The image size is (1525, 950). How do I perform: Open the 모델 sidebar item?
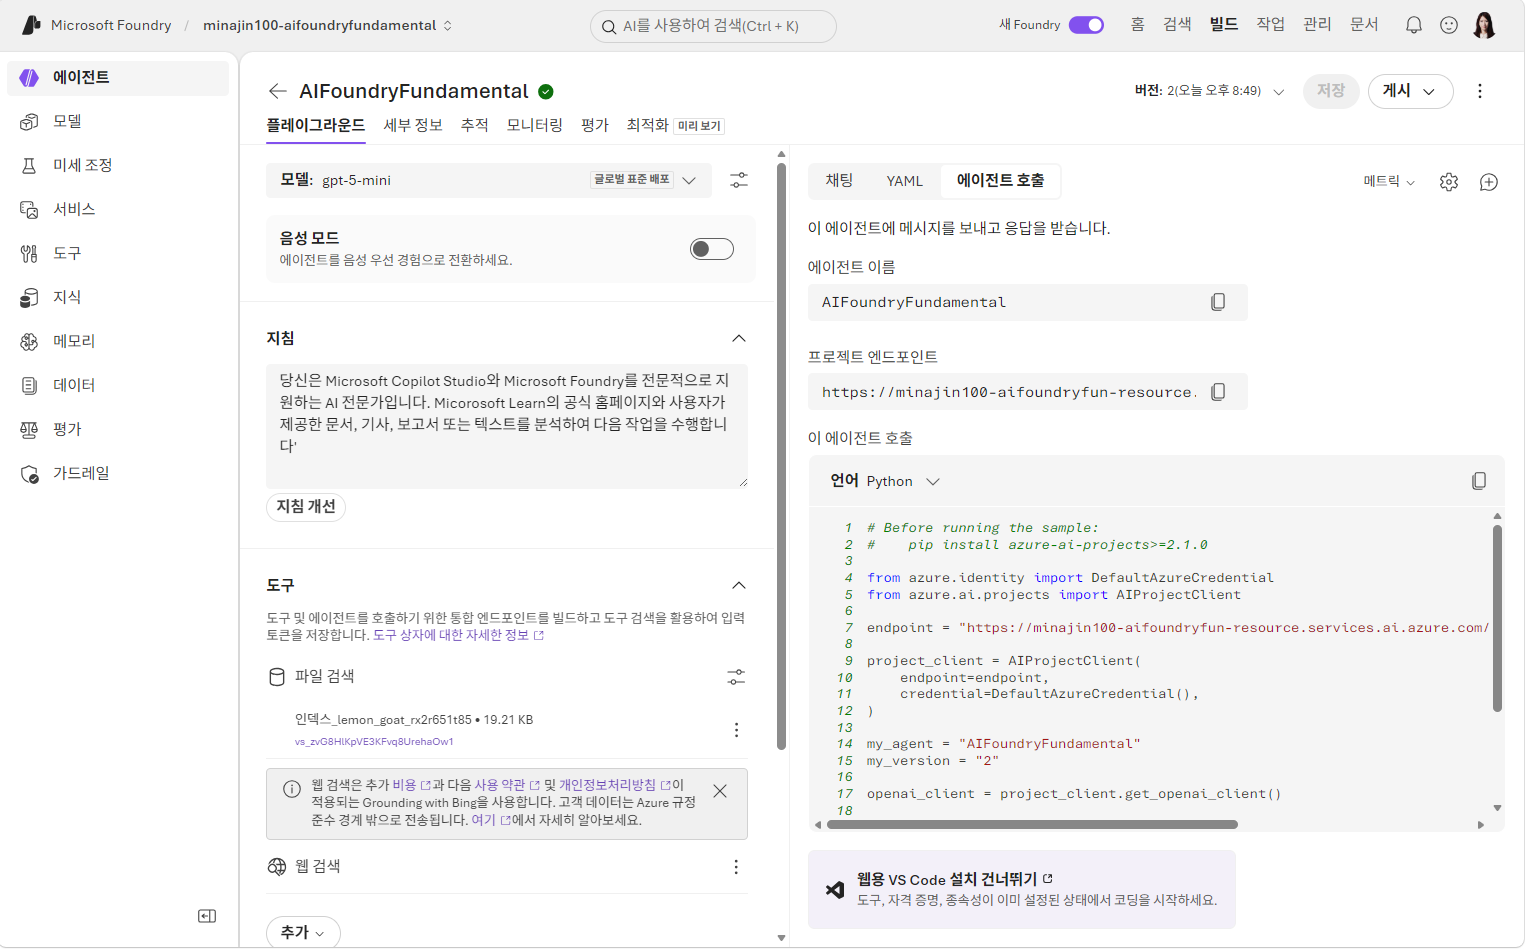point(118,122)
